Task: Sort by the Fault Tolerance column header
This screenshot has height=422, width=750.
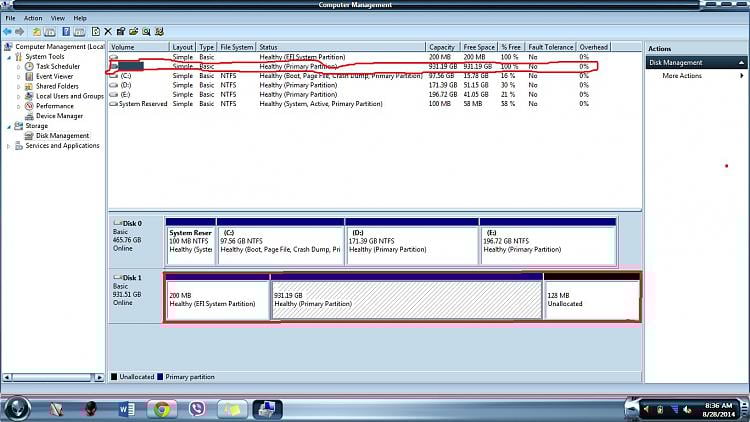Action: point(551,47)
